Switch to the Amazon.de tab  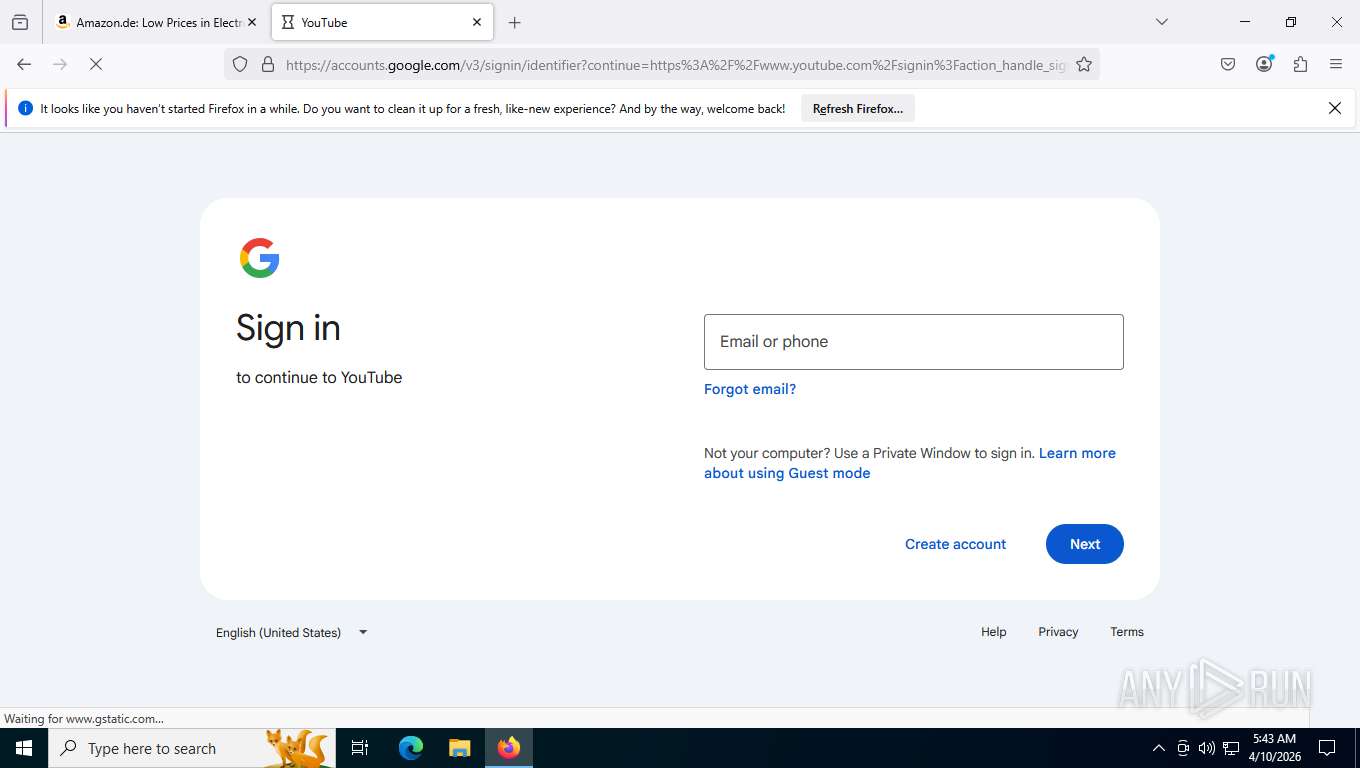pos(158,22)
